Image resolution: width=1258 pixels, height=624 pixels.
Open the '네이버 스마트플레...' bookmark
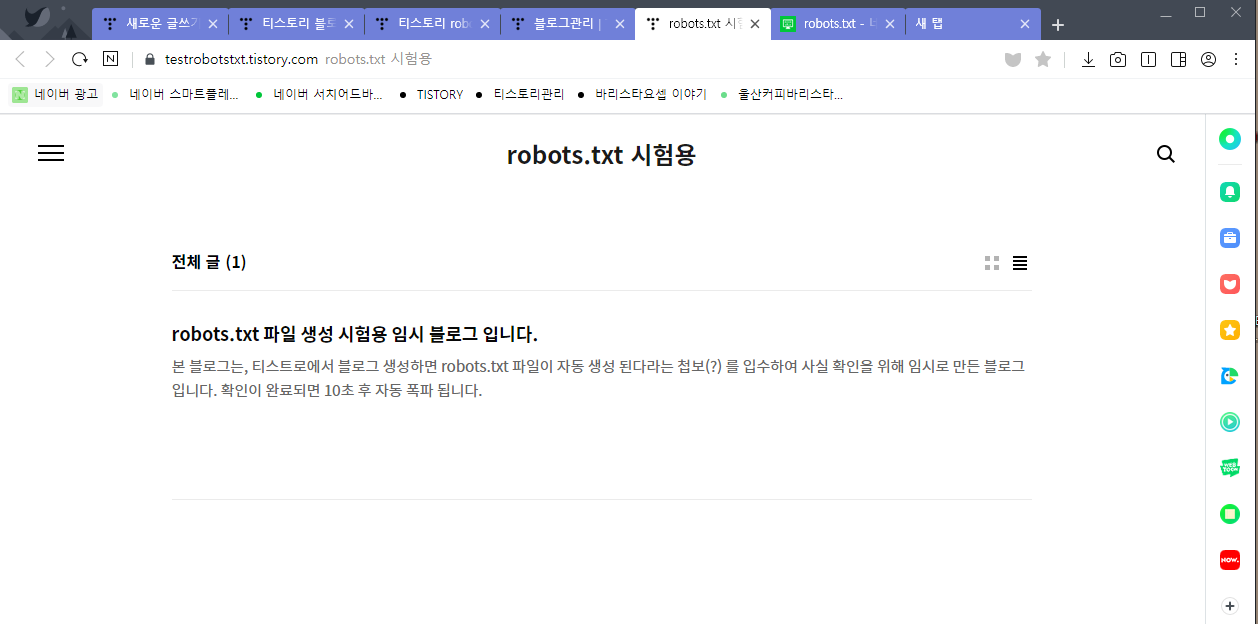point(176,95)
